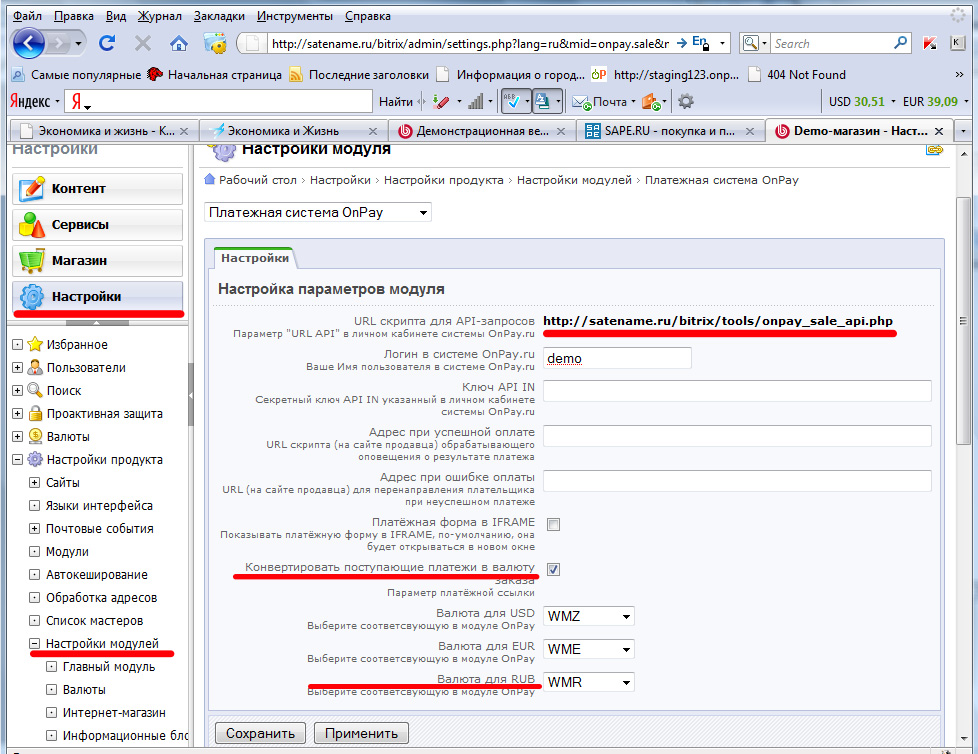Screen dimensions: 978x754
Task: Click the Применить button
Action: (x=361, y=733)
